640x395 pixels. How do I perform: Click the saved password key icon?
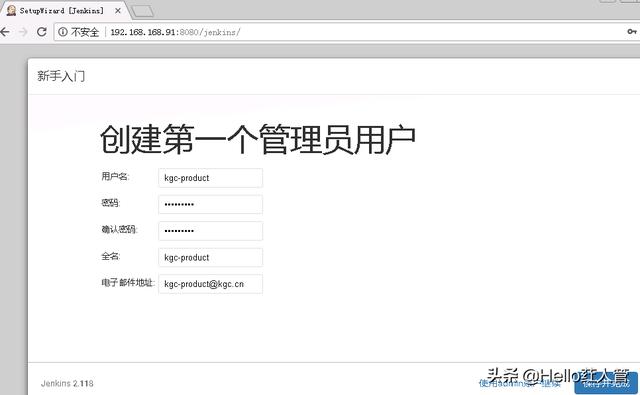[x=632, y=31]
